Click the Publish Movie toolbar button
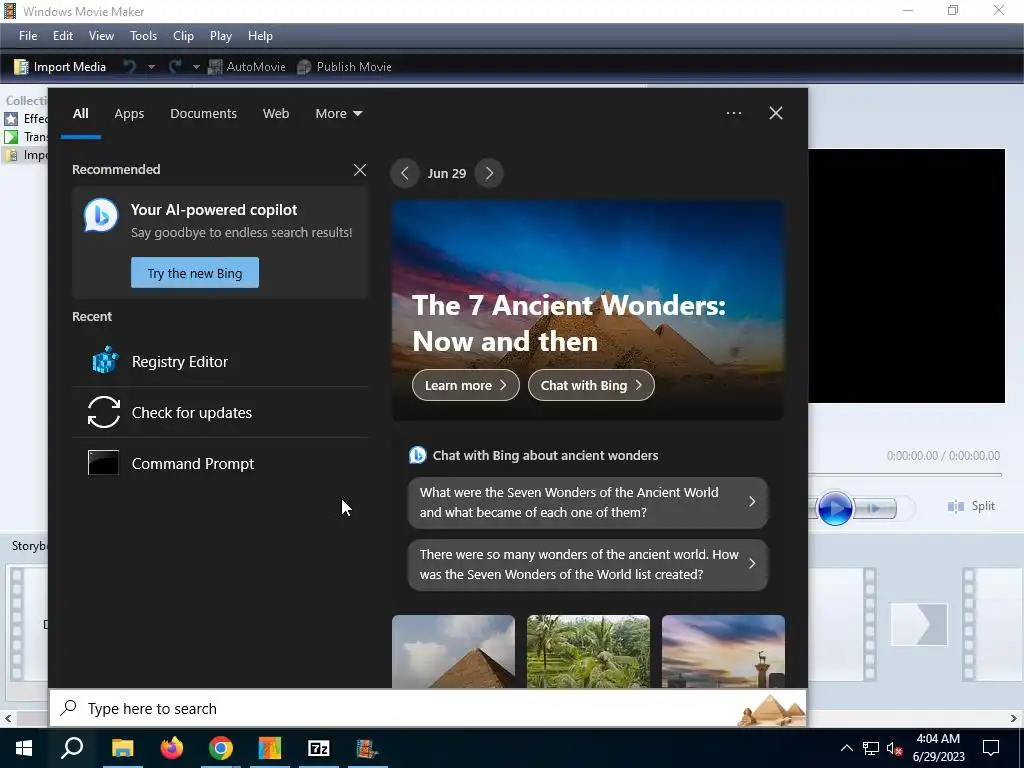 pos(344,67)
